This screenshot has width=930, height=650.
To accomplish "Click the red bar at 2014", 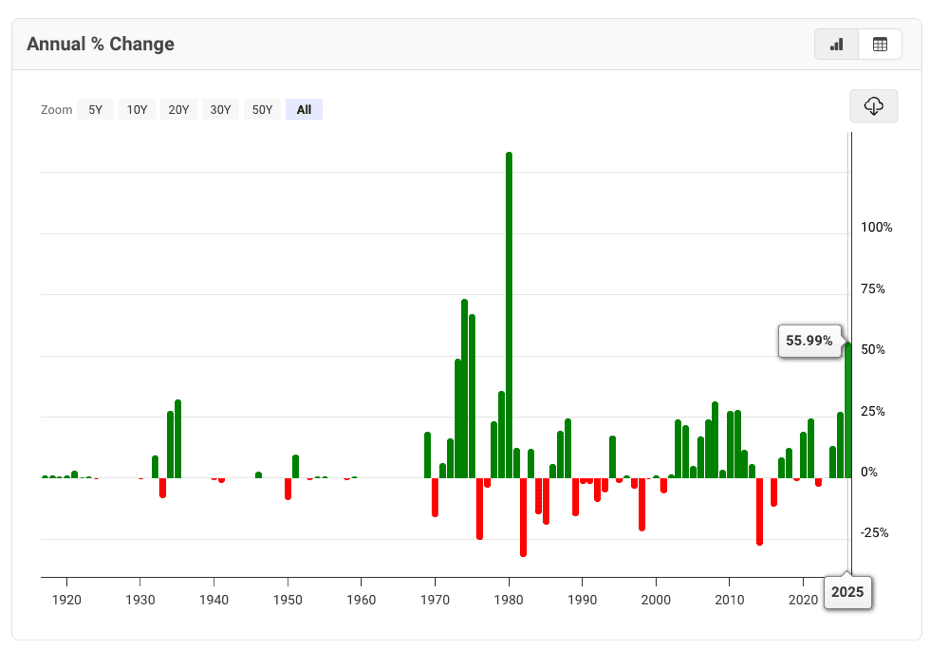I will click(759, 510).
